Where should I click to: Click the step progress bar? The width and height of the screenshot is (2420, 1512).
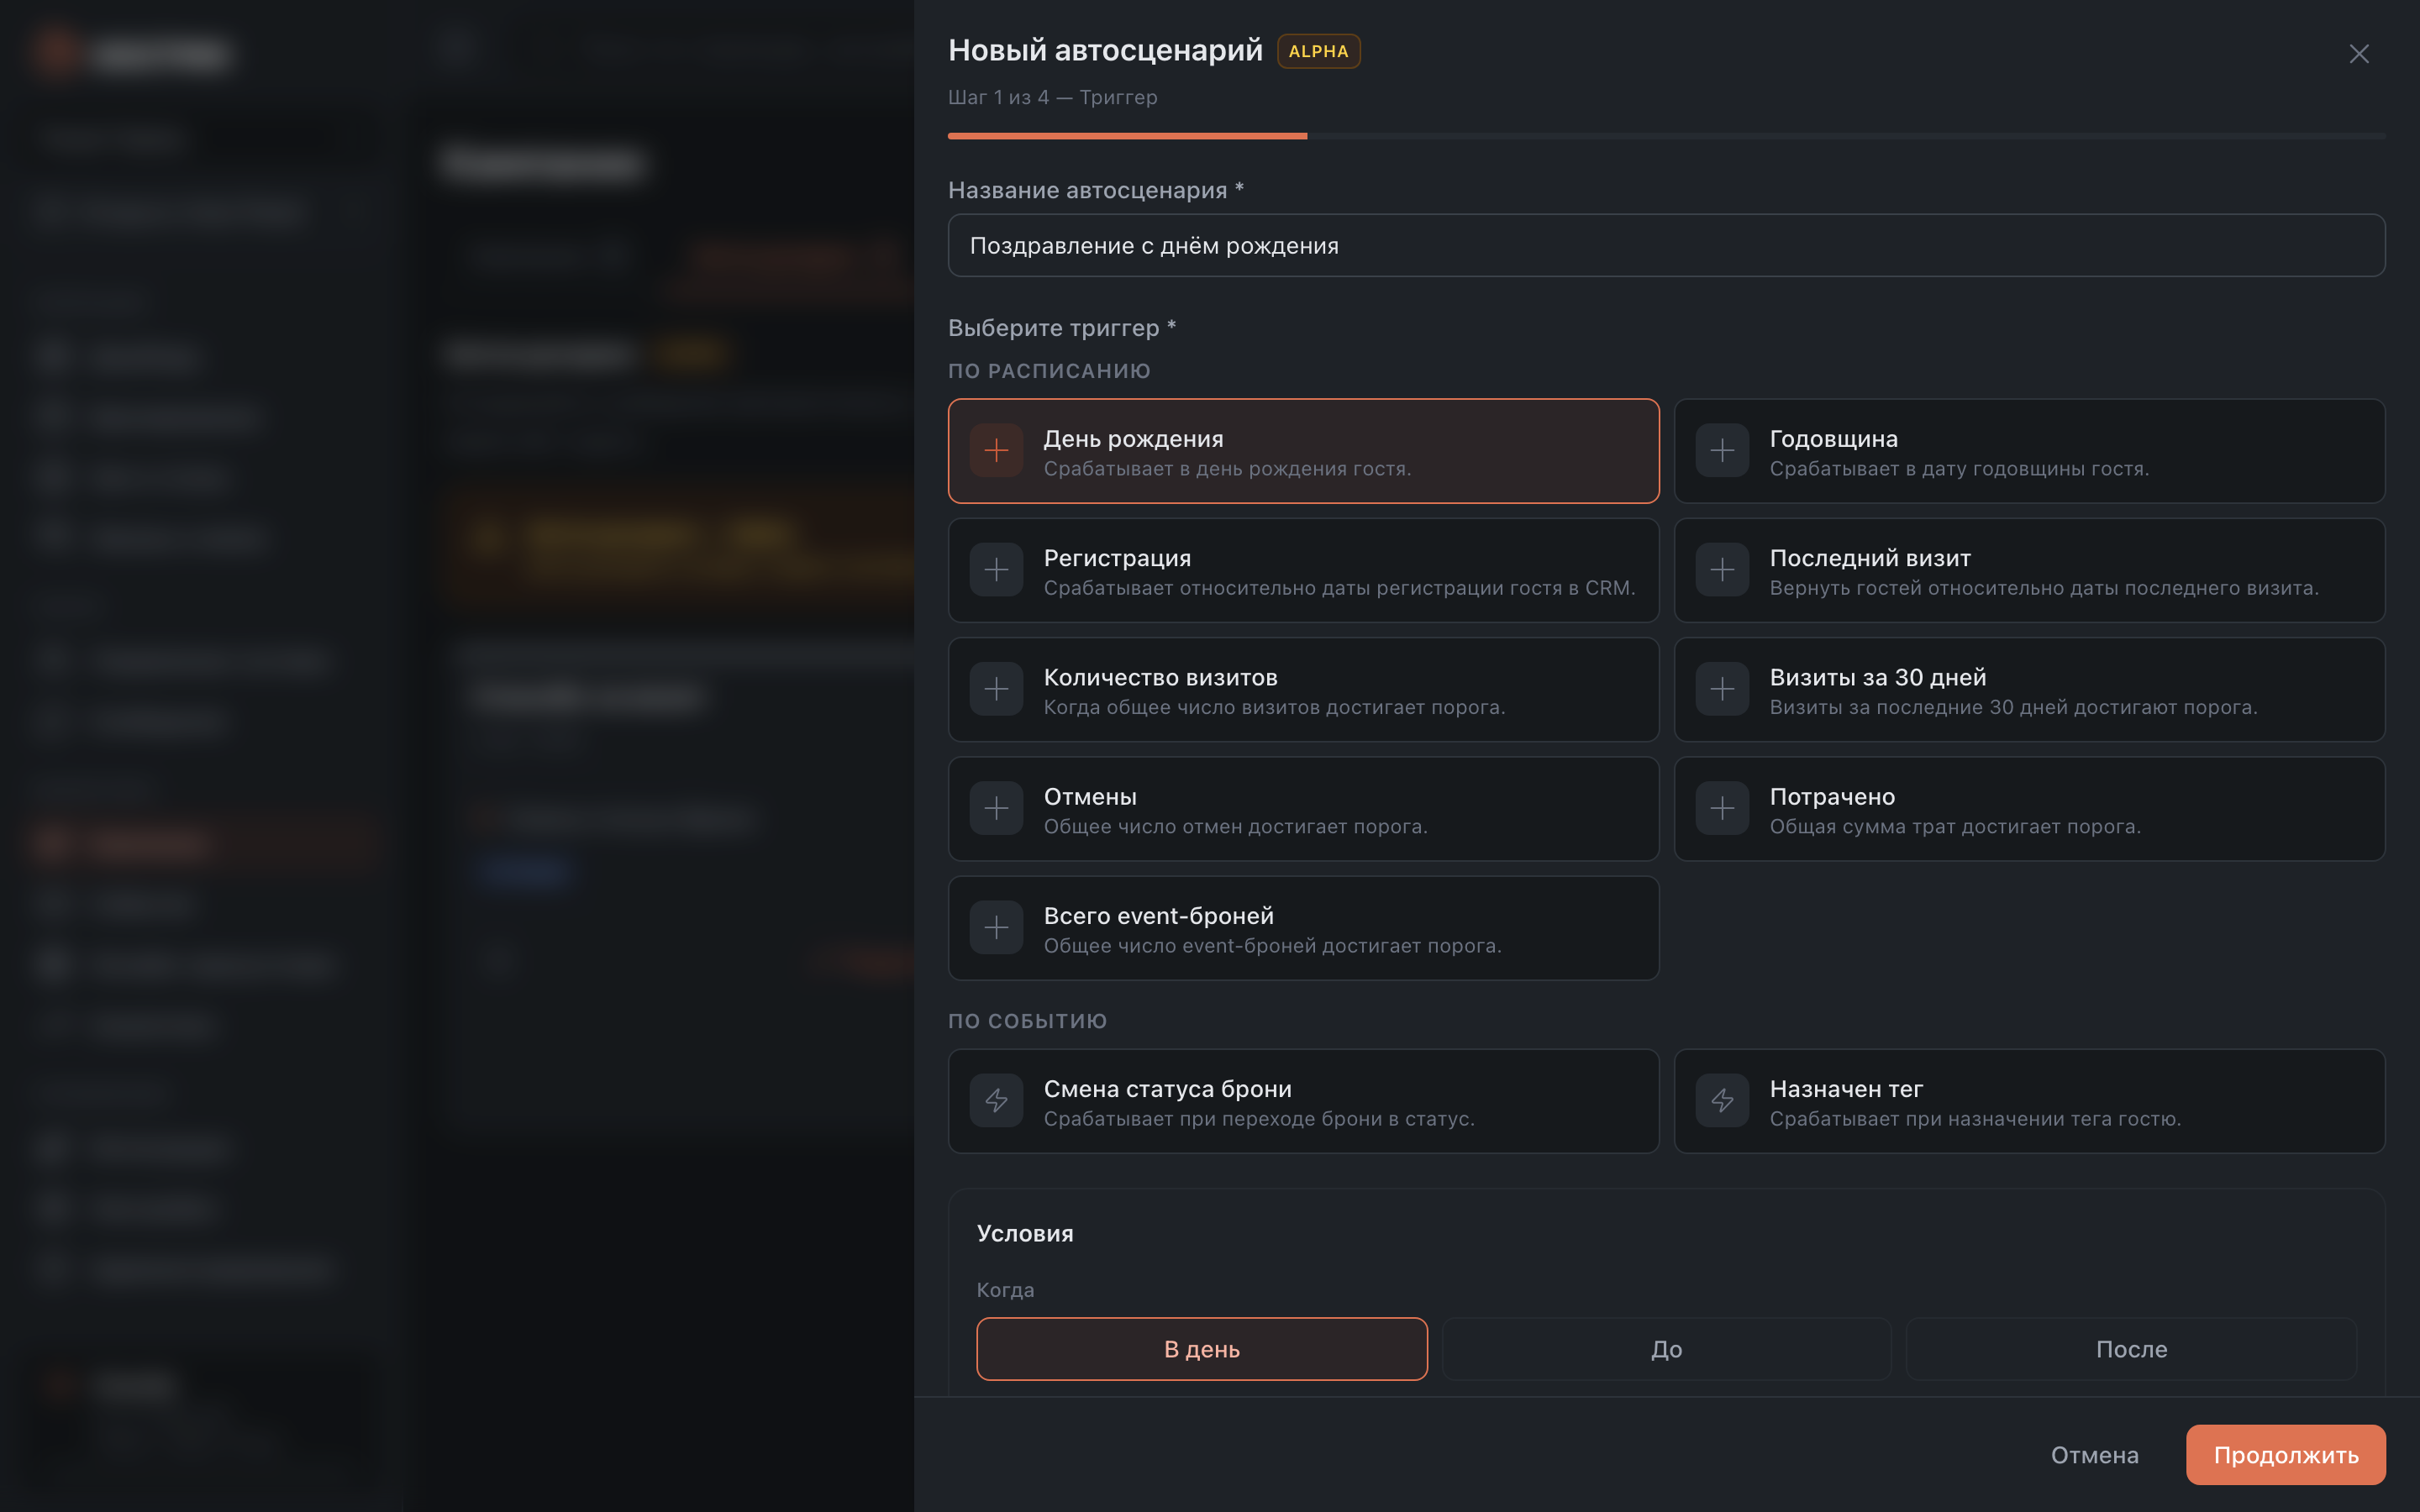(x=1666, y=135)
